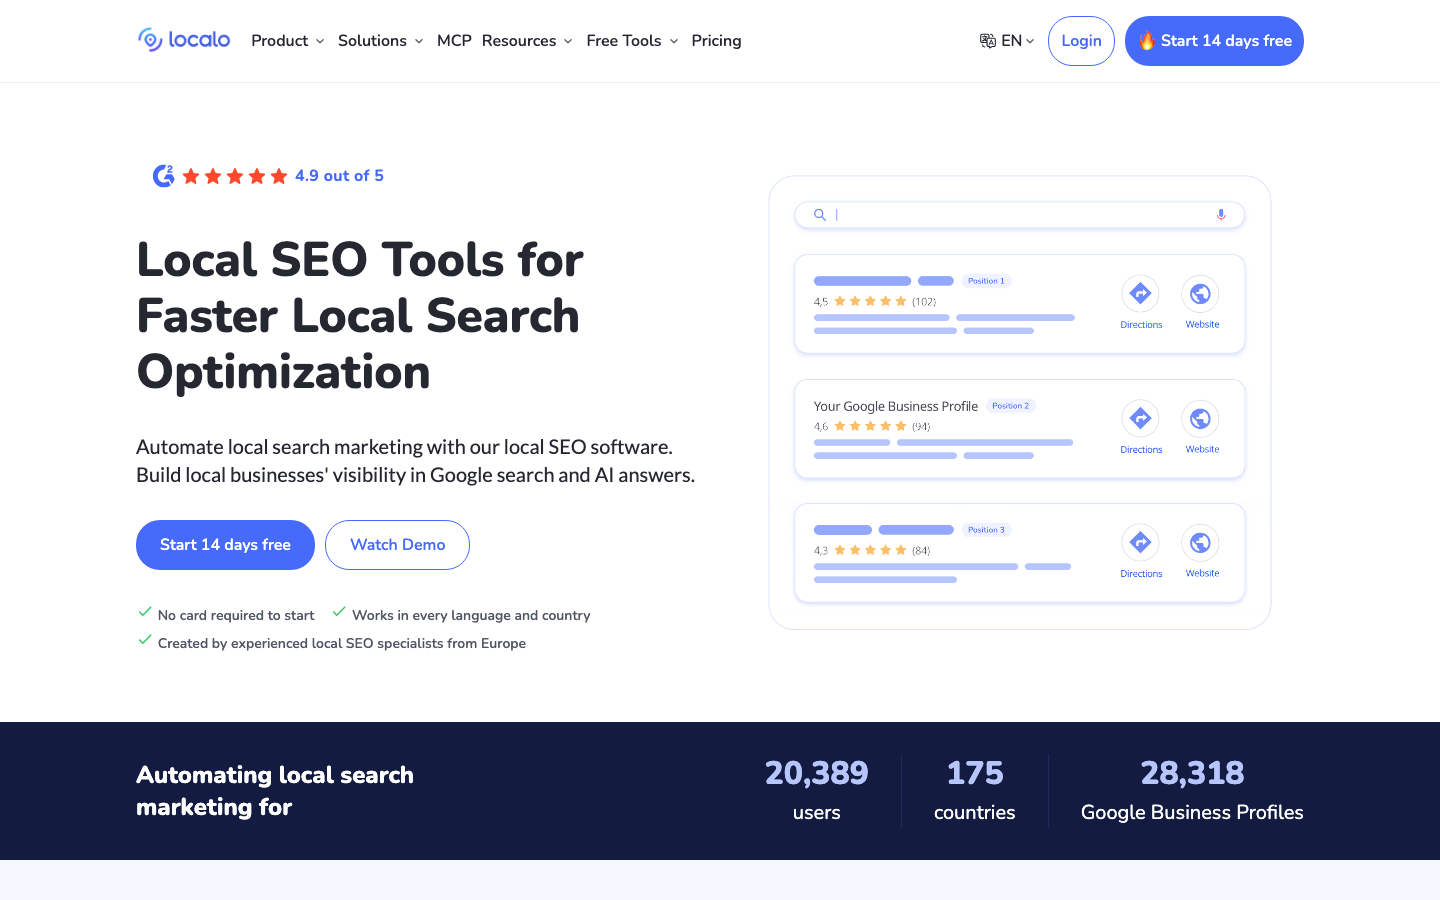Click the Position 2 badge
This screenshot has width=1440, height=900.
pyautogui.click(x=1011, y=406)
